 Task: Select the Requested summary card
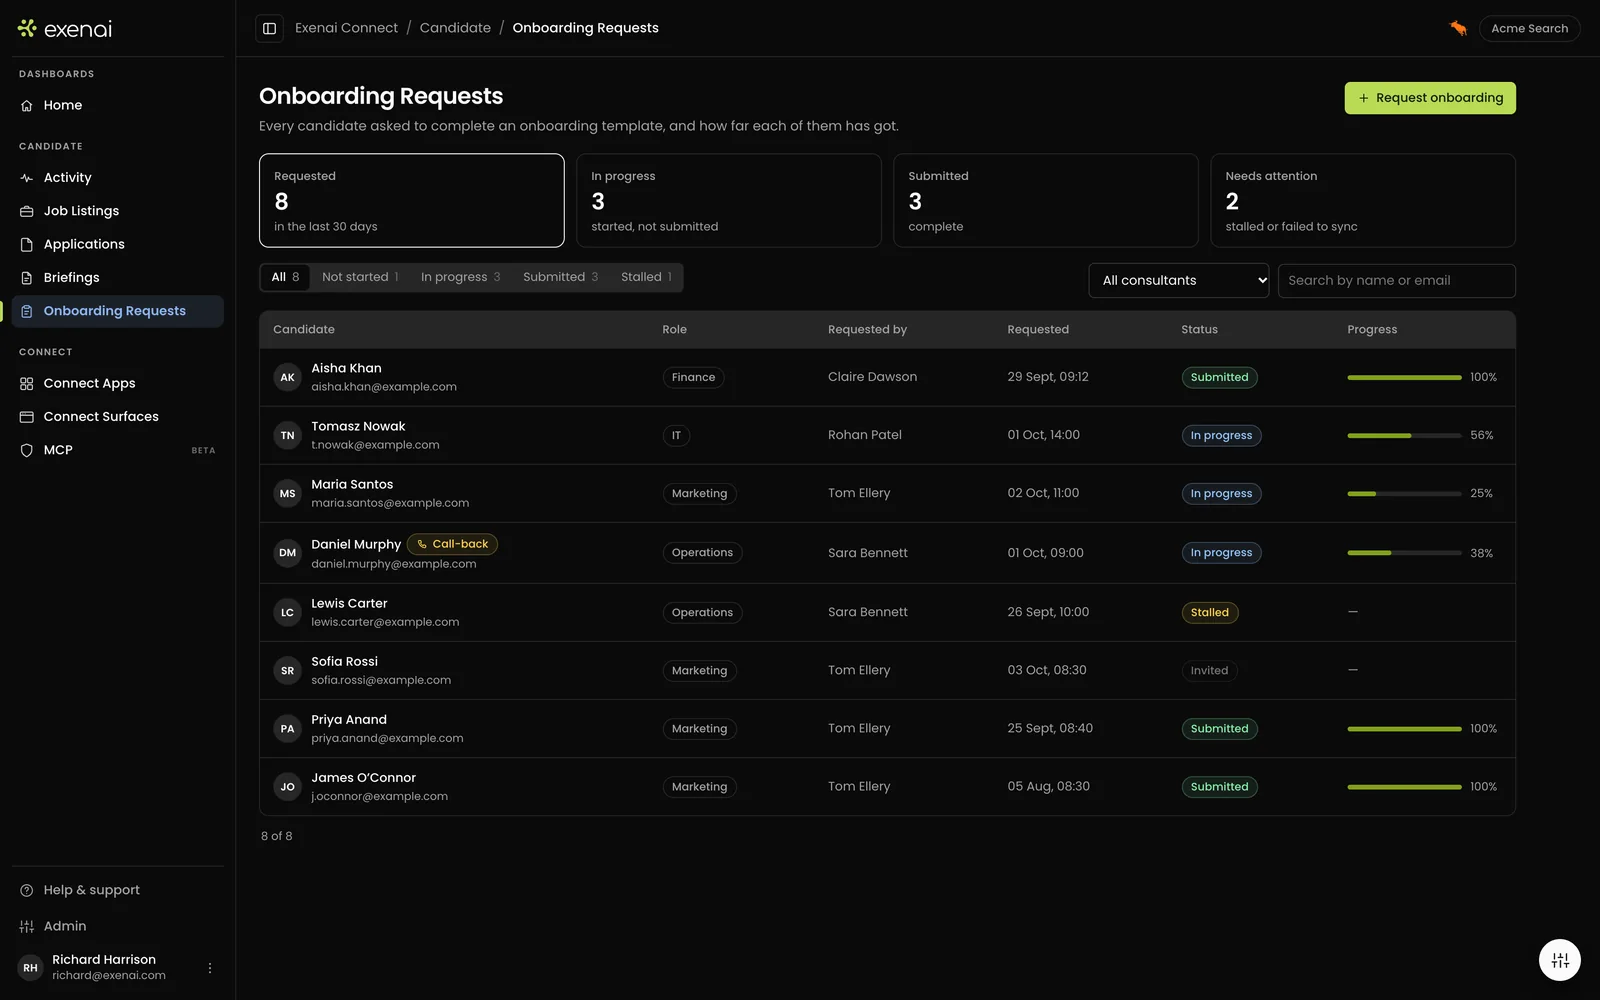412,200
